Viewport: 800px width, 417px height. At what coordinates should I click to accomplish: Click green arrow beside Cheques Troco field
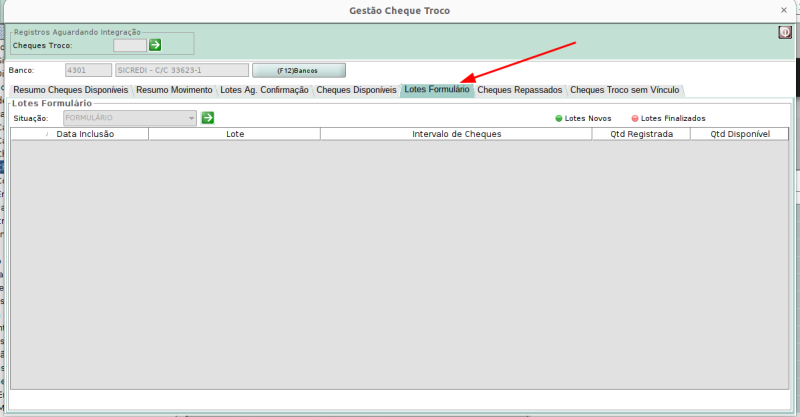(x=155, y=45)
